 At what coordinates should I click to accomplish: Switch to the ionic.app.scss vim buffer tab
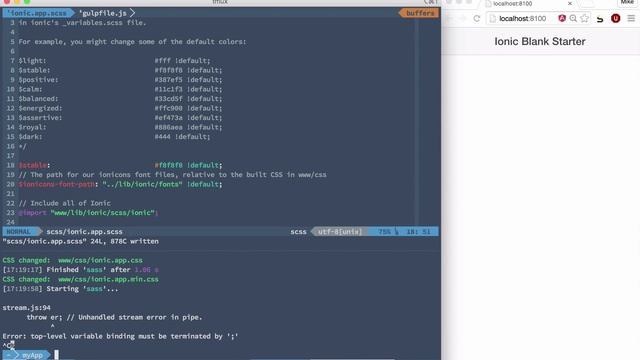coord(37,13)
